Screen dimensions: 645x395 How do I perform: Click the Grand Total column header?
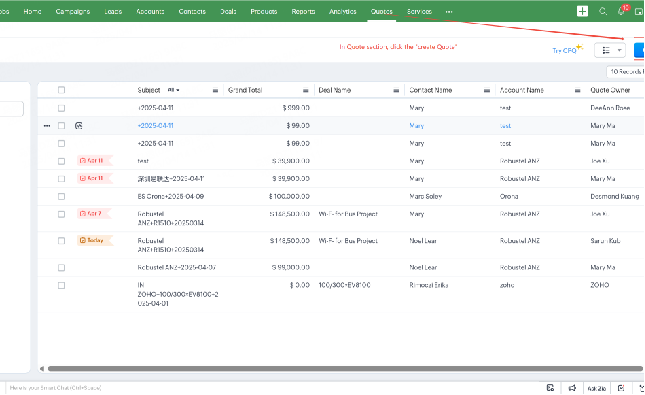[x=245, y=90]
